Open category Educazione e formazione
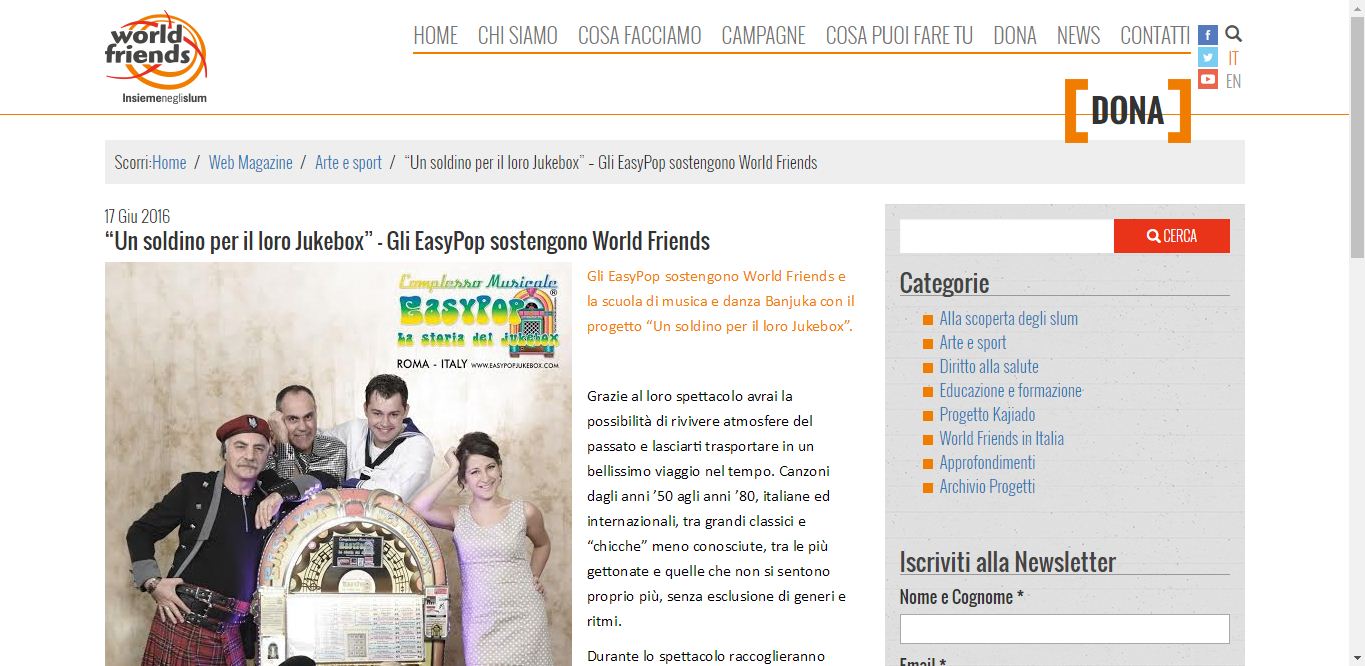The image size is (1365, 666). click(x=1010, y=391)
